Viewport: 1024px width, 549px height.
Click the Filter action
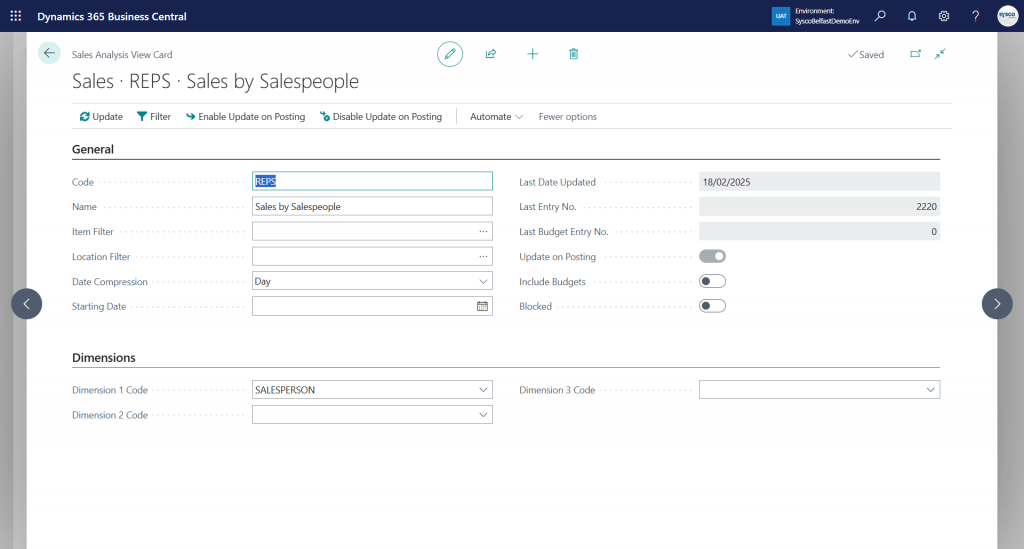154,117
